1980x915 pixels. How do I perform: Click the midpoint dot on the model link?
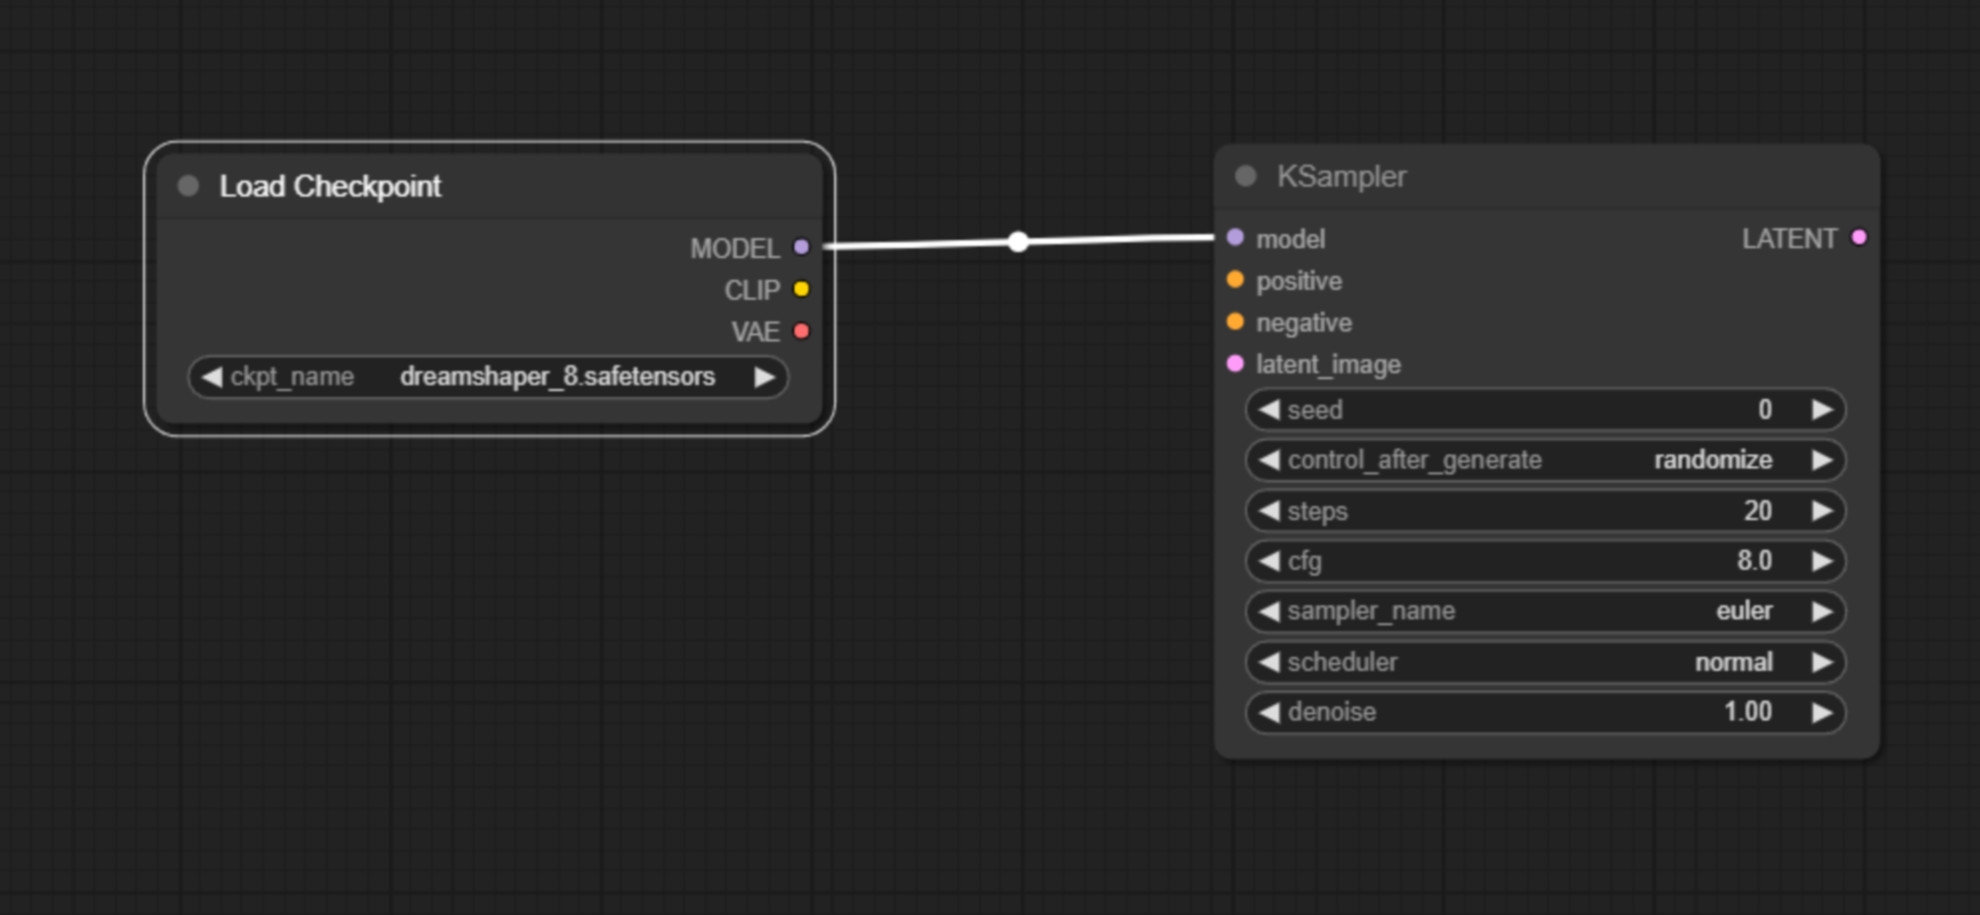1018,242
